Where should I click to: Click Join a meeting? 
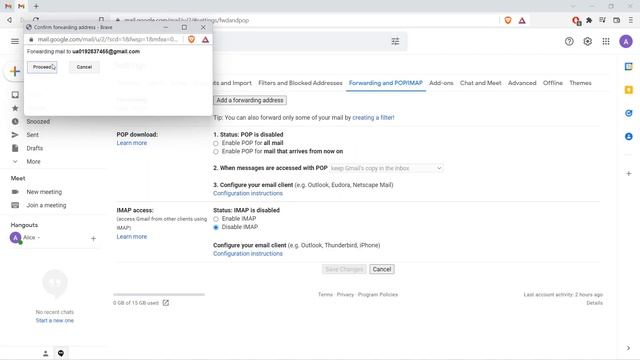pyautogui.click(x=46, y=205)
